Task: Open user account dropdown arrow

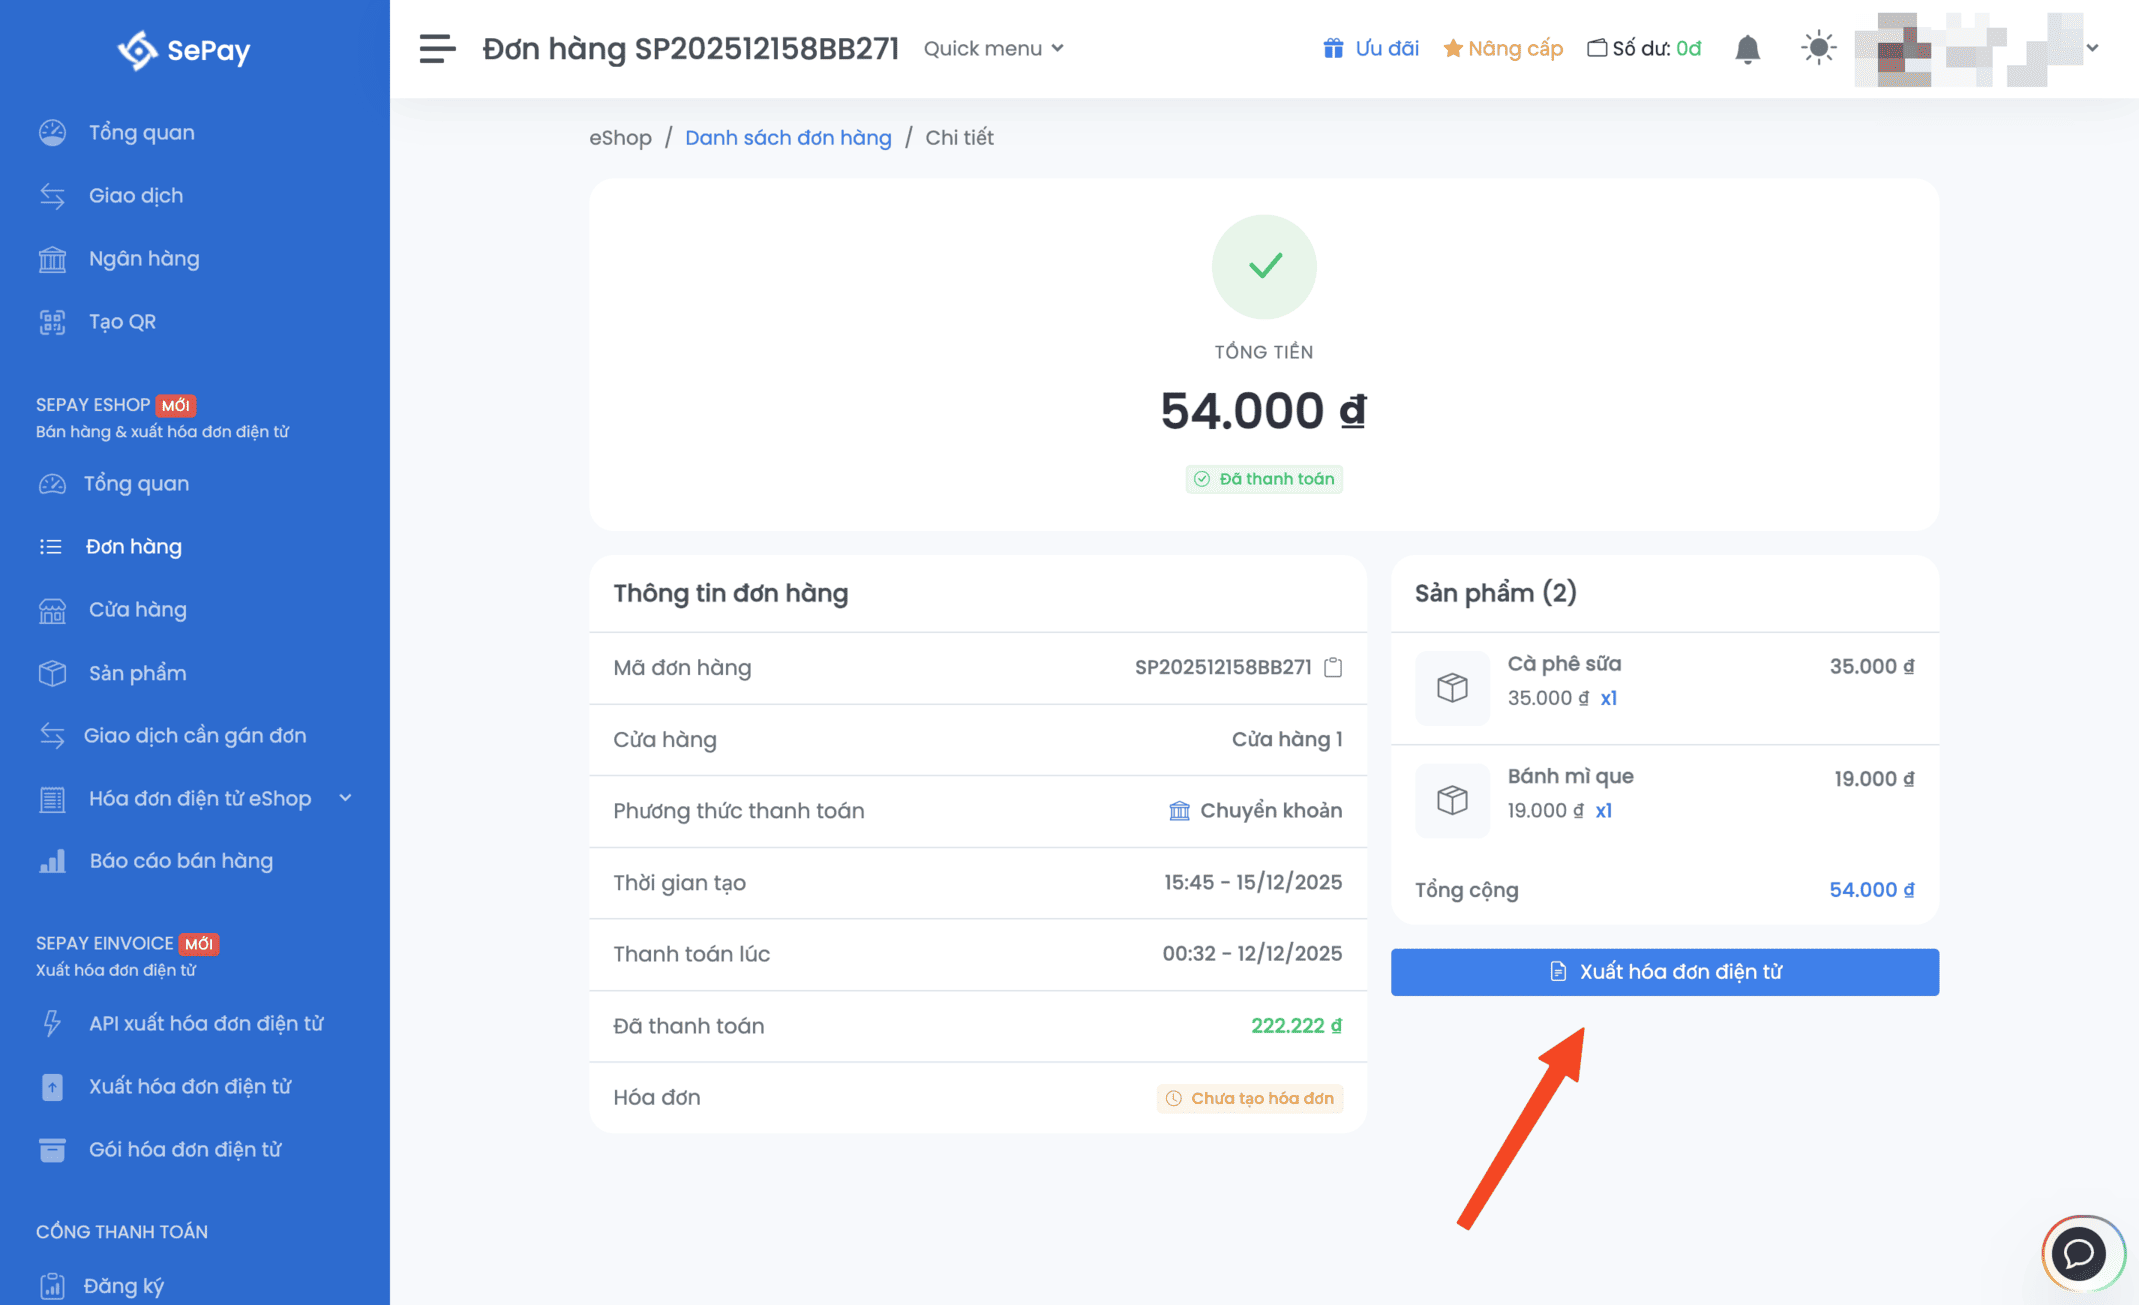Action: click(2092, 48)
